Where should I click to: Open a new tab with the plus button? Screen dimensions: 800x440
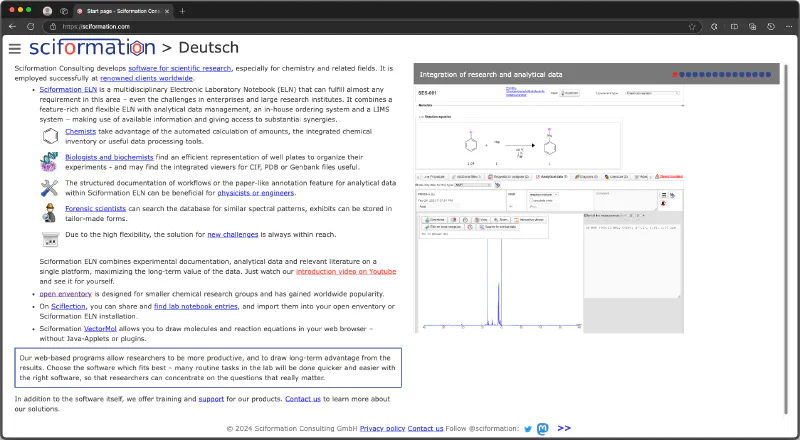[182, 11]
